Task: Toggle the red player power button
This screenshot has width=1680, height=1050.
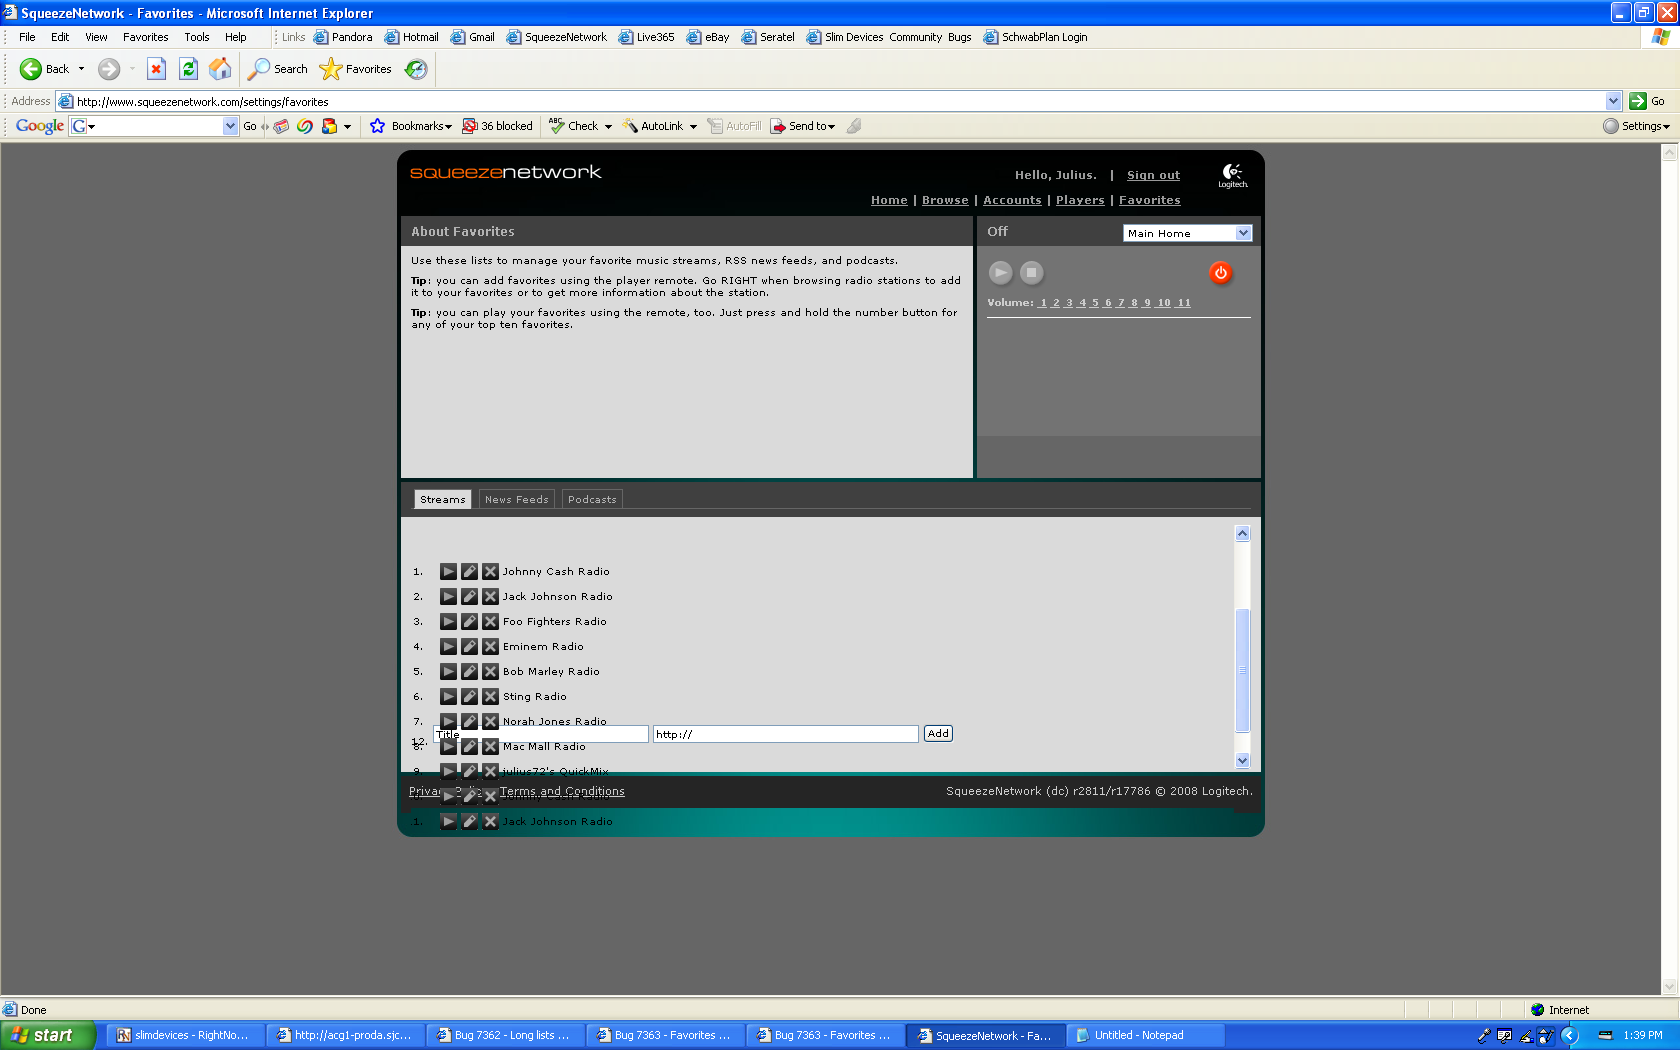Action: click(1220, 273)
